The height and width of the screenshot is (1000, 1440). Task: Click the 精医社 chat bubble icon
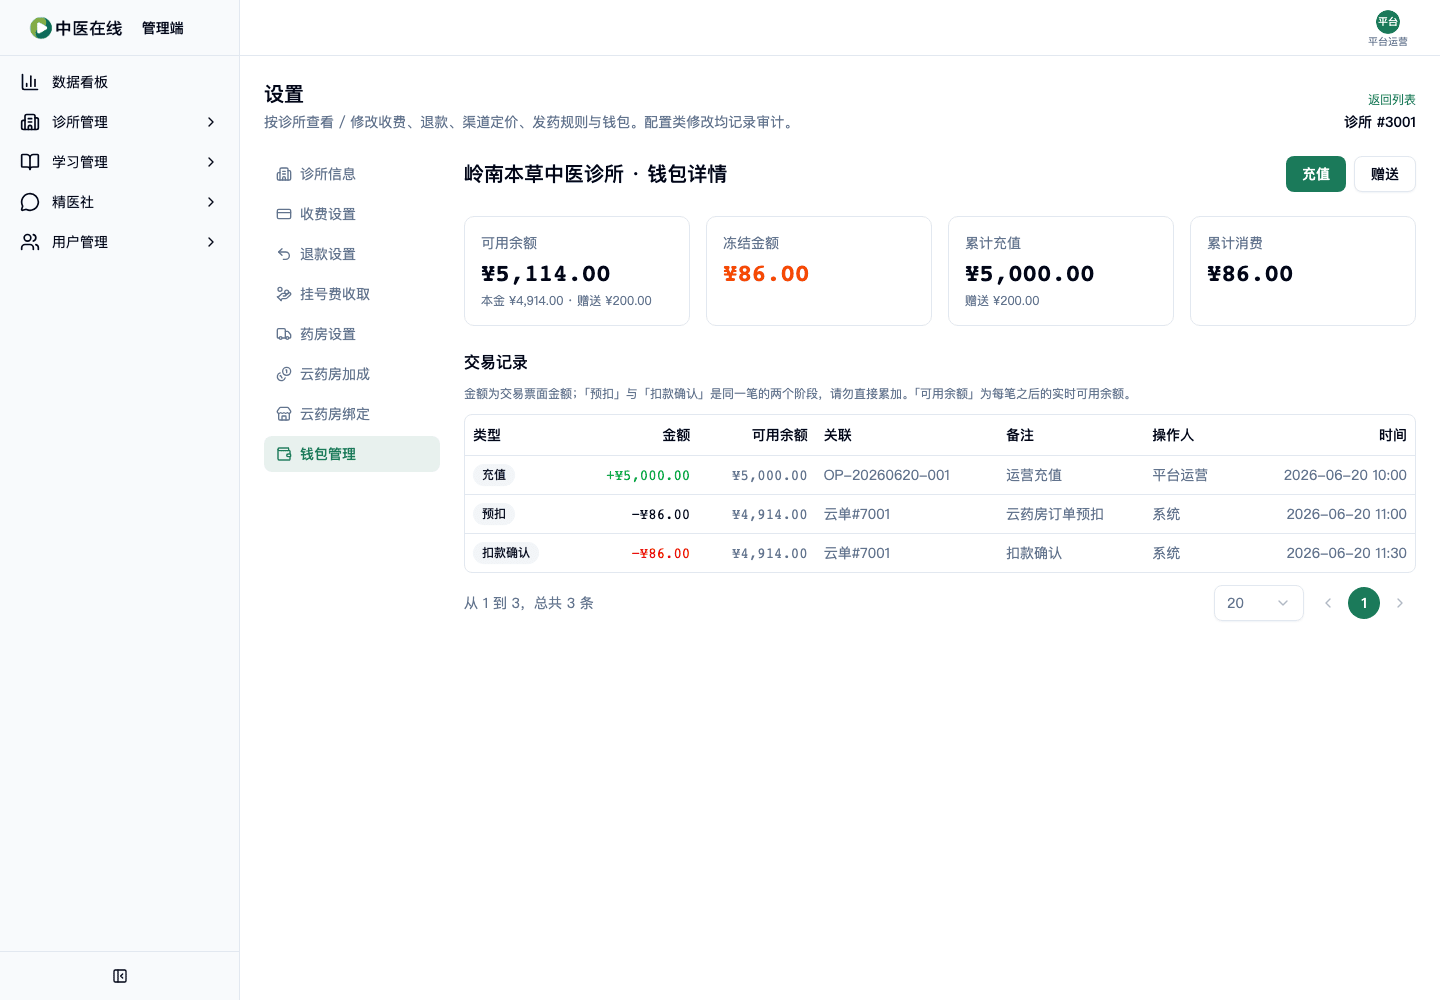pos(30,202)
